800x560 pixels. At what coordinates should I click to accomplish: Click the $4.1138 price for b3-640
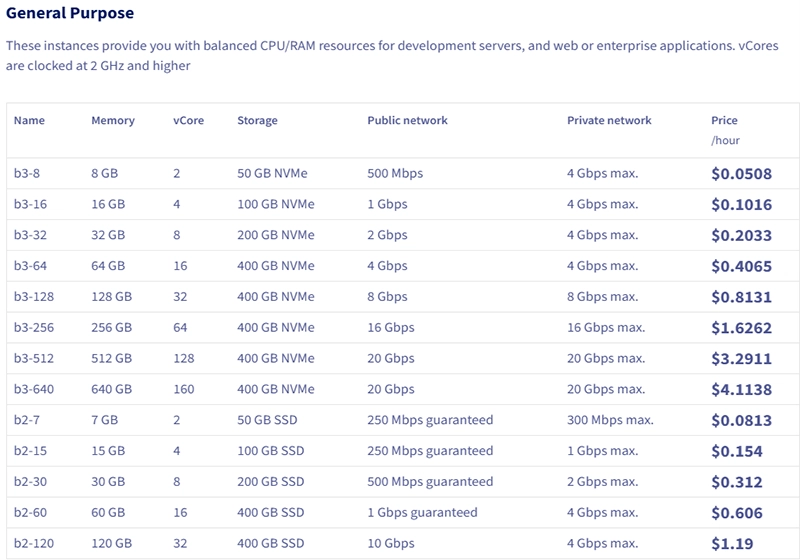(741, 390)
